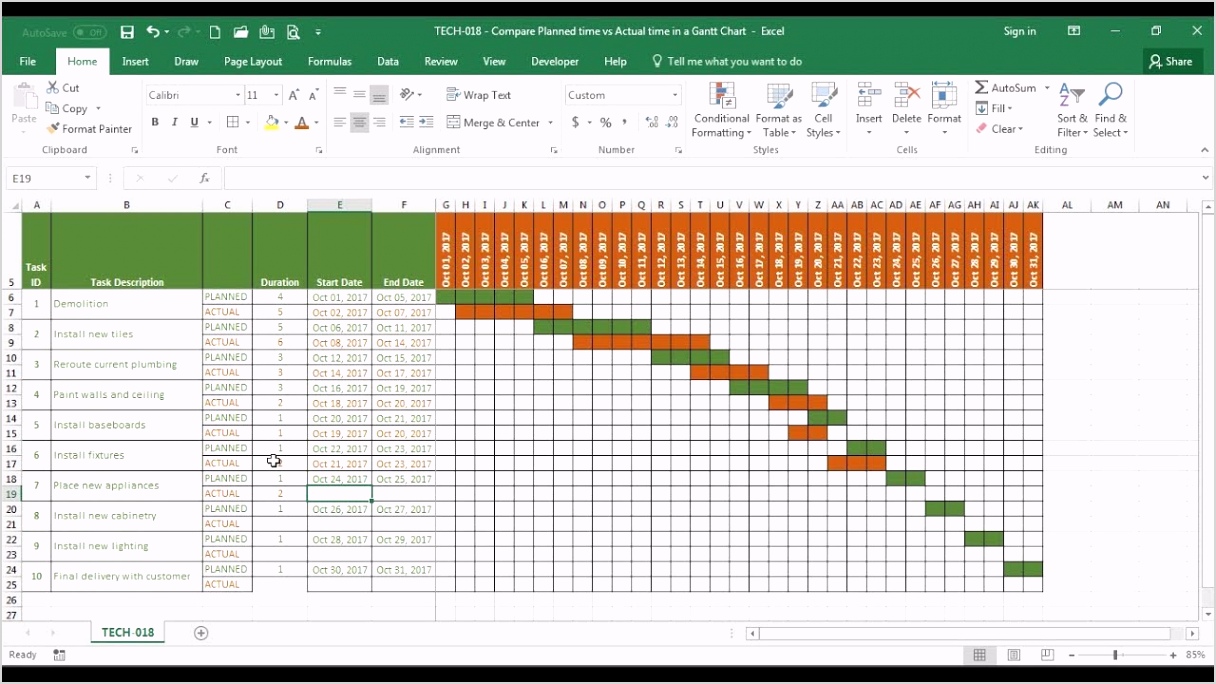Click Sort & Filter button

(1072, 110)
